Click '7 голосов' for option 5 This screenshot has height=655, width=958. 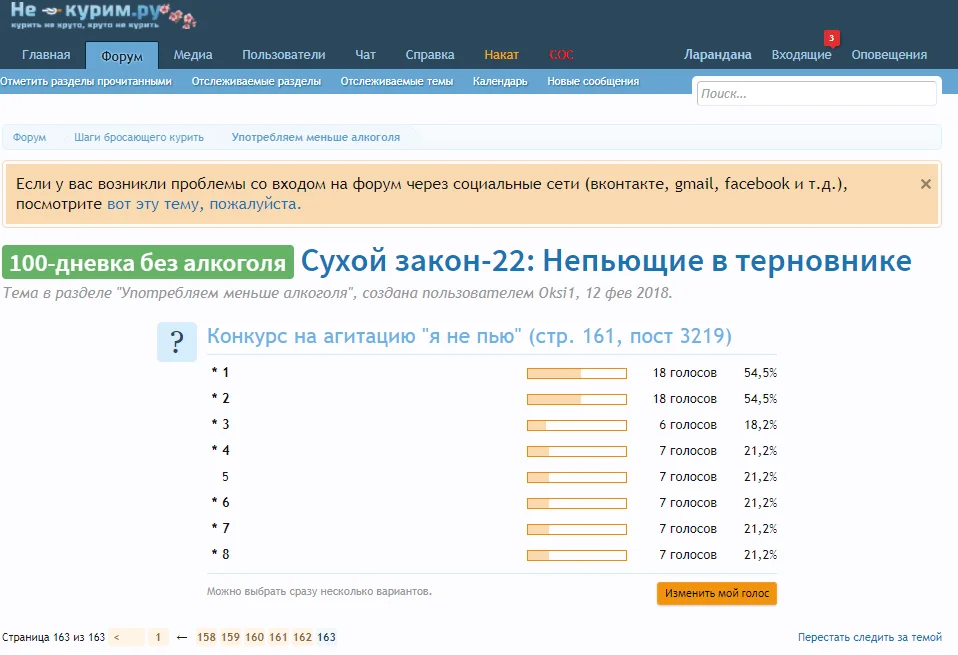coord(687,477)
